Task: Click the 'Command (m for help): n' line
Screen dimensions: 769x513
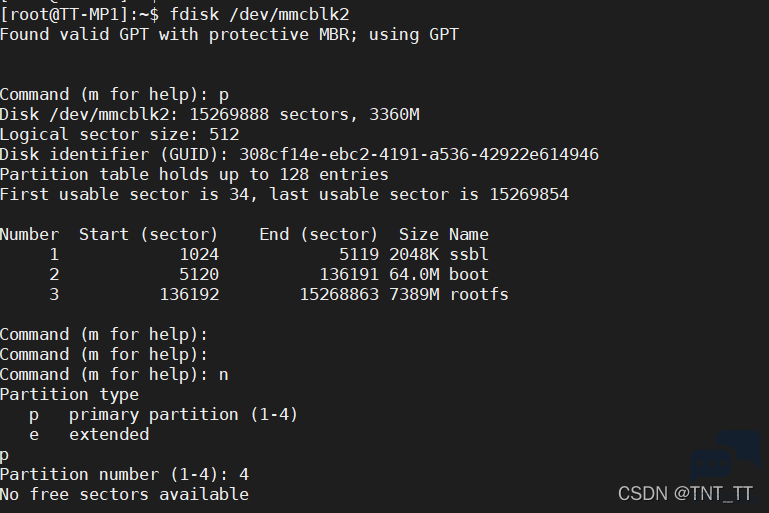Action: (114, 375)
